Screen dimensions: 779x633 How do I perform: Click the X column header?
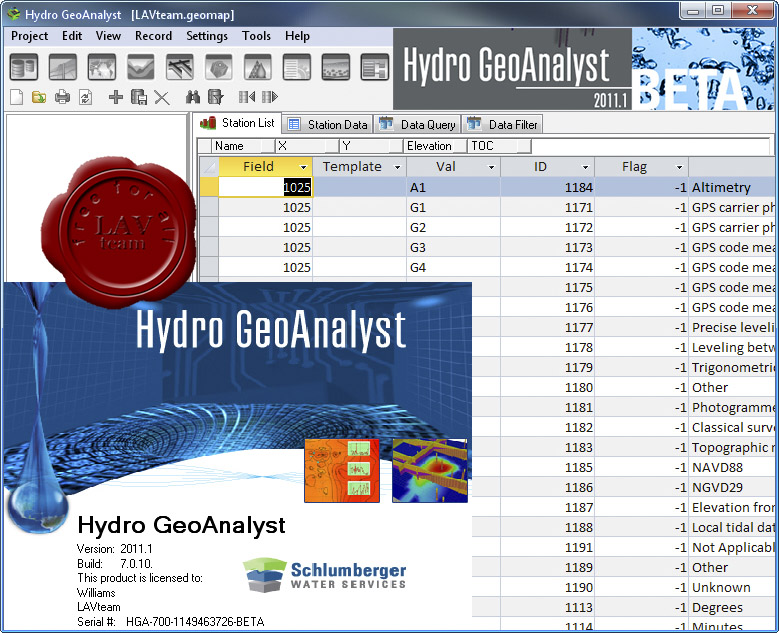(307, 146)
